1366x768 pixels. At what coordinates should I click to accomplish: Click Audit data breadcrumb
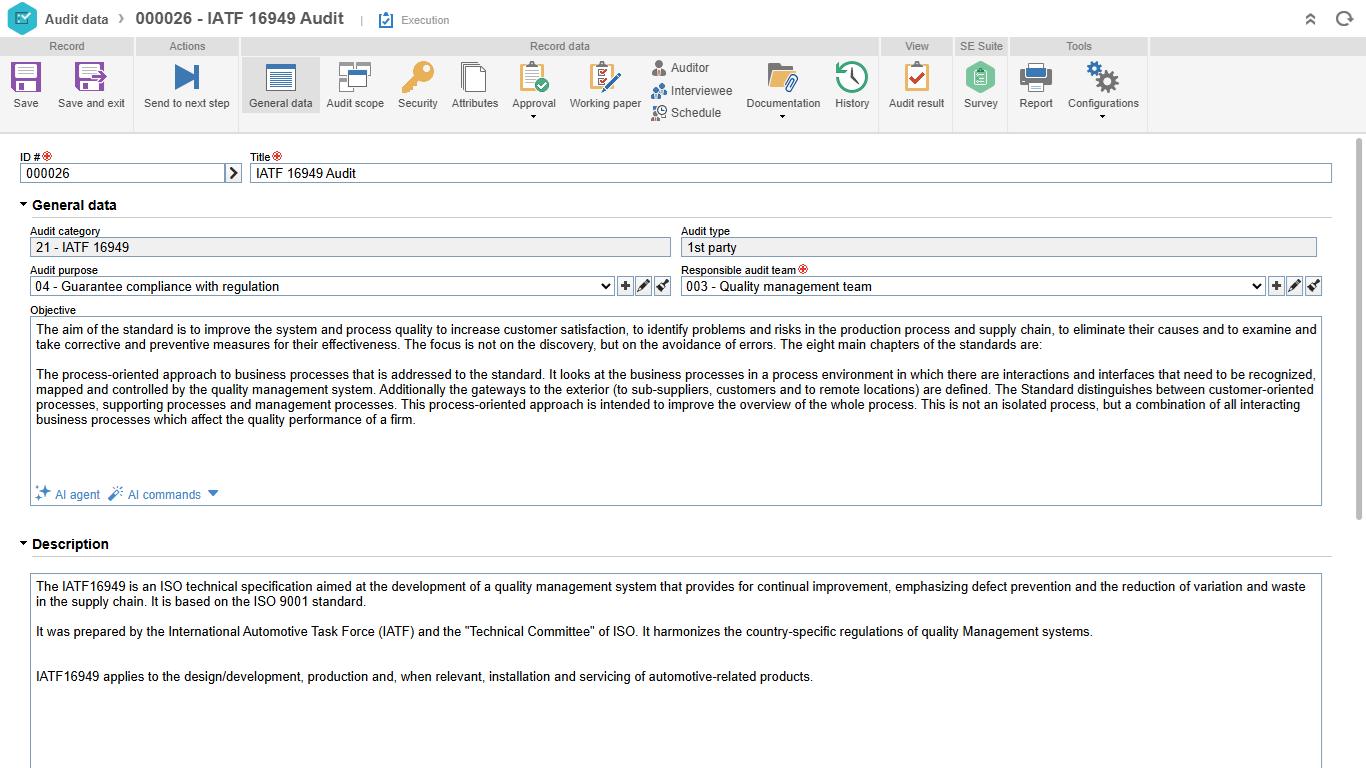(x=77, y=19)
